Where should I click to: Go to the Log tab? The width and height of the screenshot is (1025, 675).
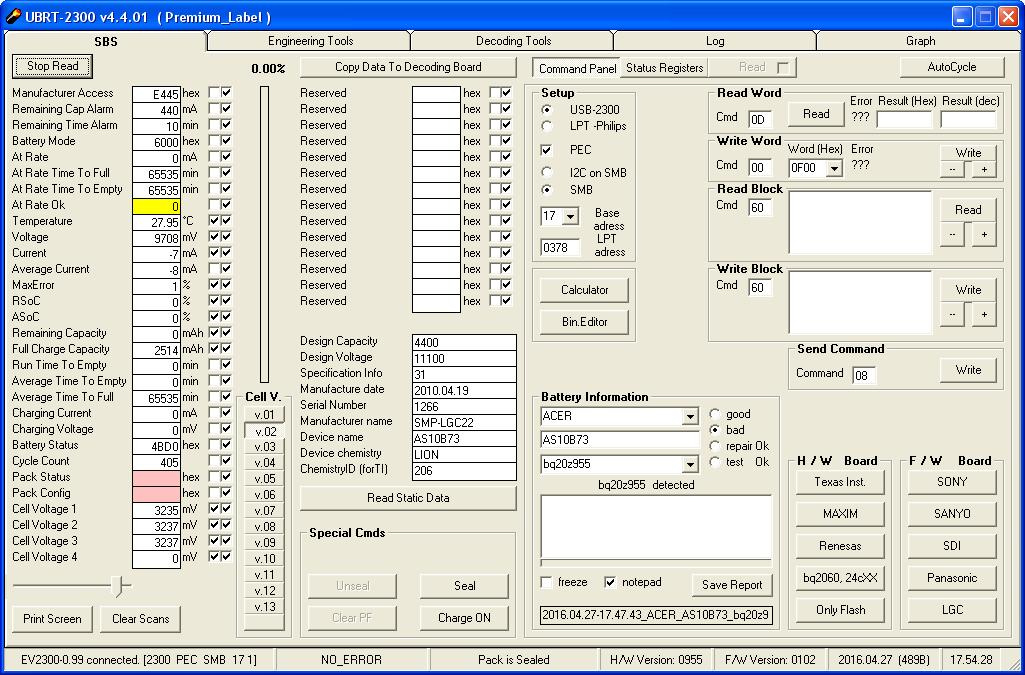714,41
